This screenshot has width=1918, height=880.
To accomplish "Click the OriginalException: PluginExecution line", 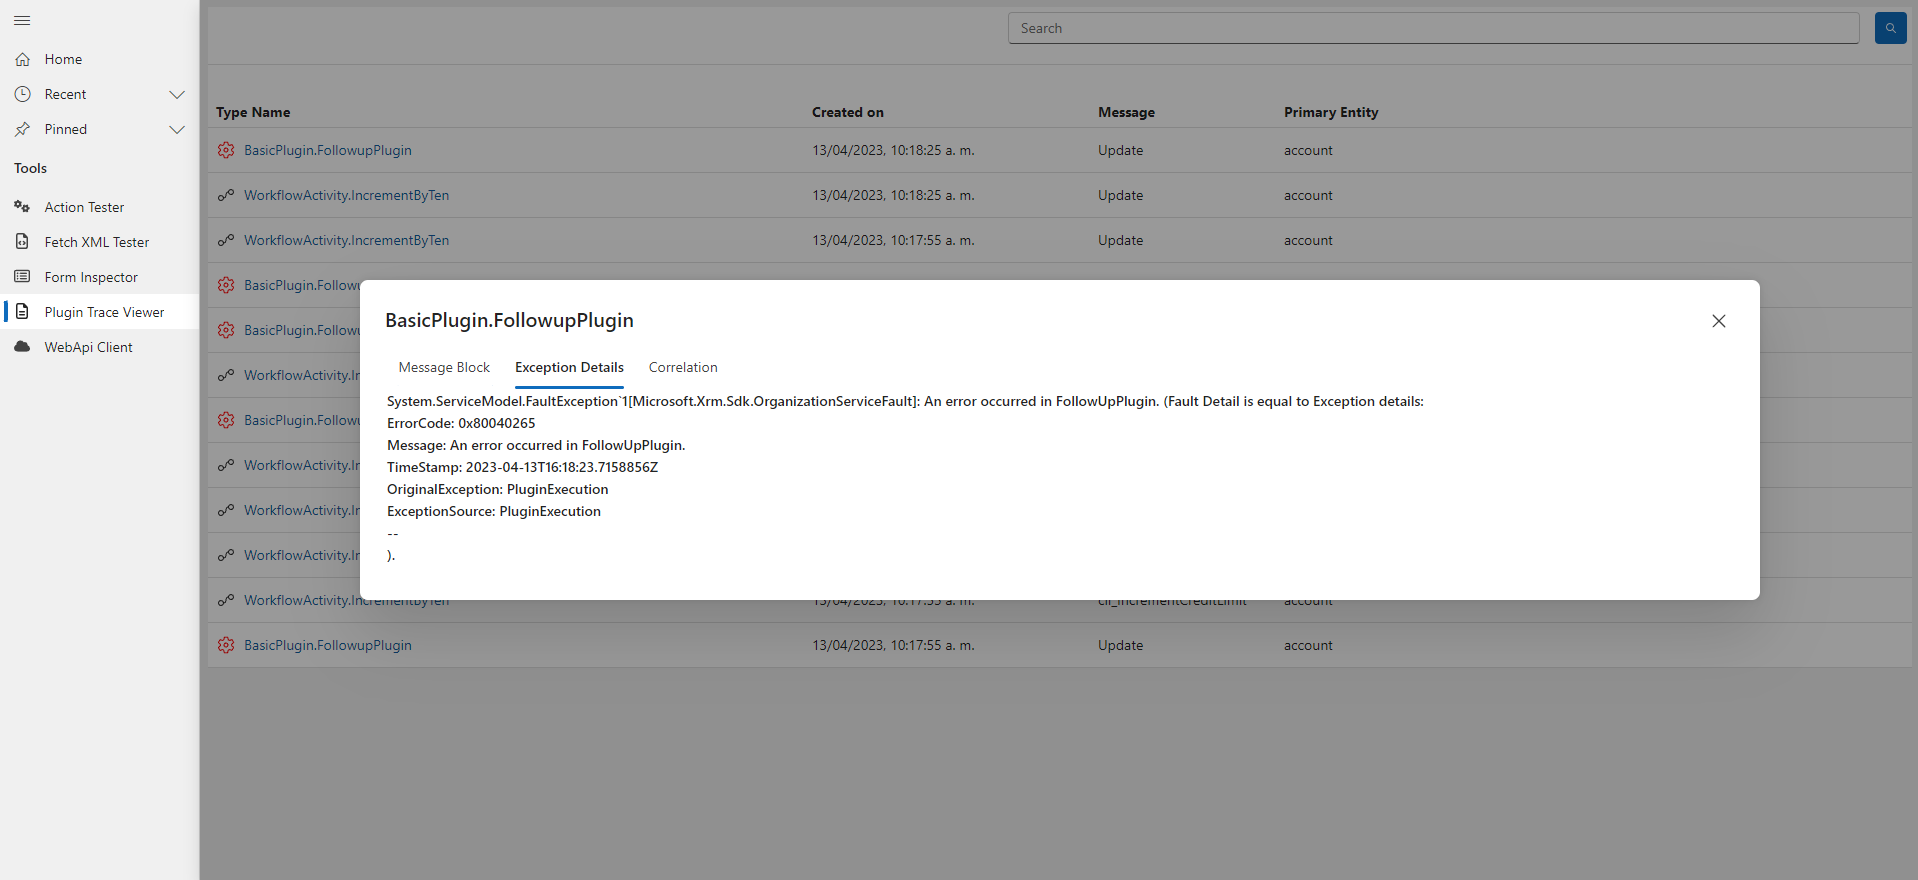I will [x=497, y=489].
